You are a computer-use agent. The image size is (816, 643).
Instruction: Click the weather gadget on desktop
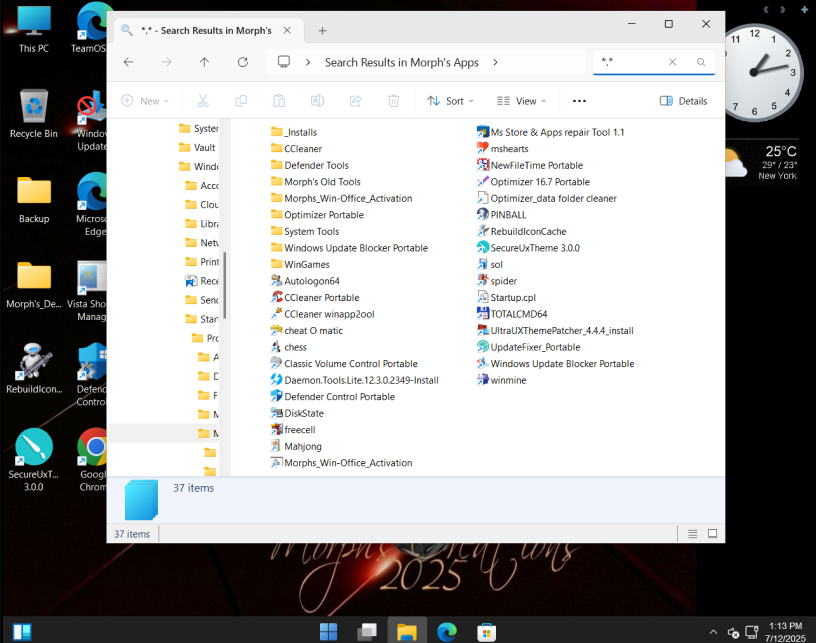click(x=761, y=162)
